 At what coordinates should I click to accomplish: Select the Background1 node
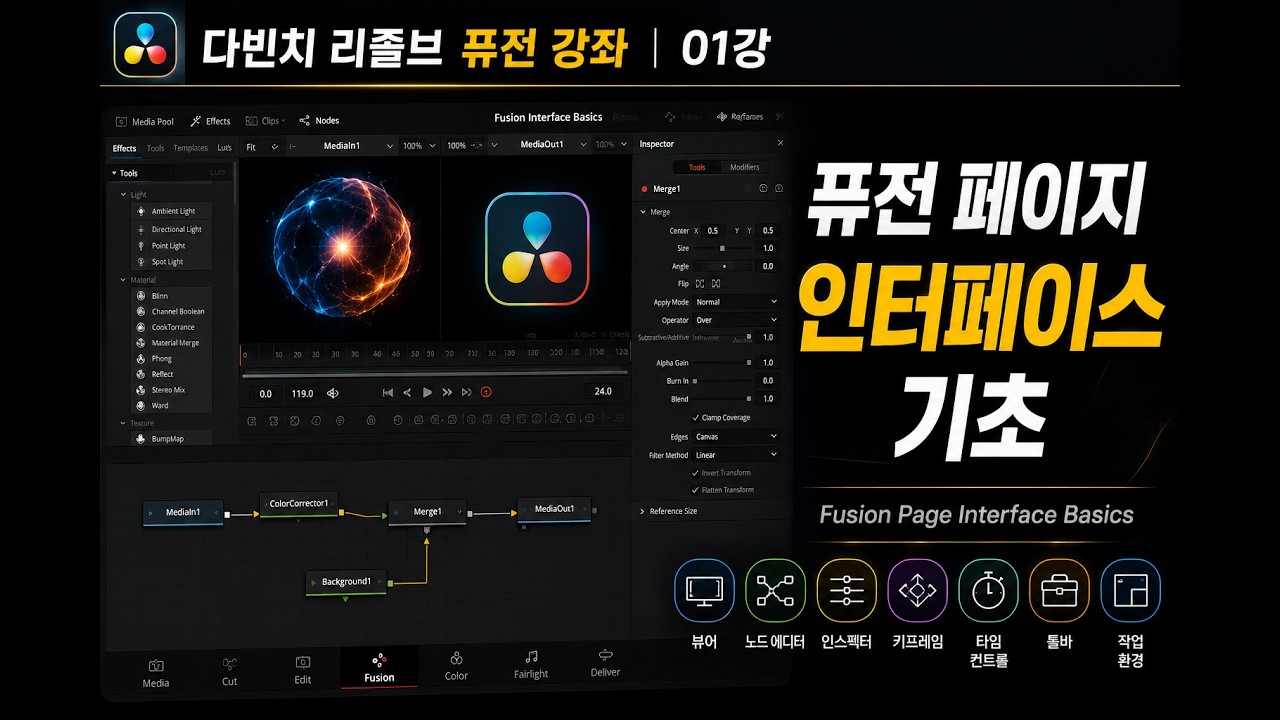346,582
